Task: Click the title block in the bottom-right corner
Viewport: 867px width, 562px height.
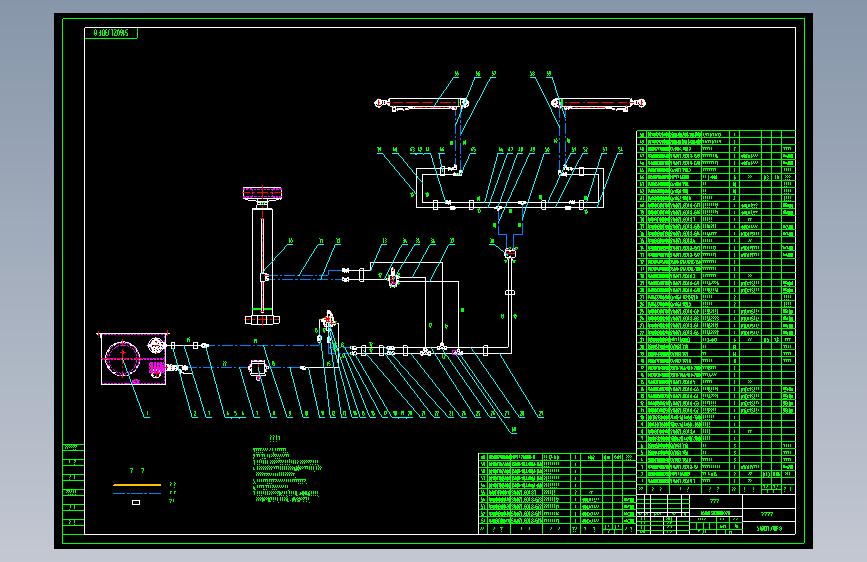Action: (x=716, y=514)
